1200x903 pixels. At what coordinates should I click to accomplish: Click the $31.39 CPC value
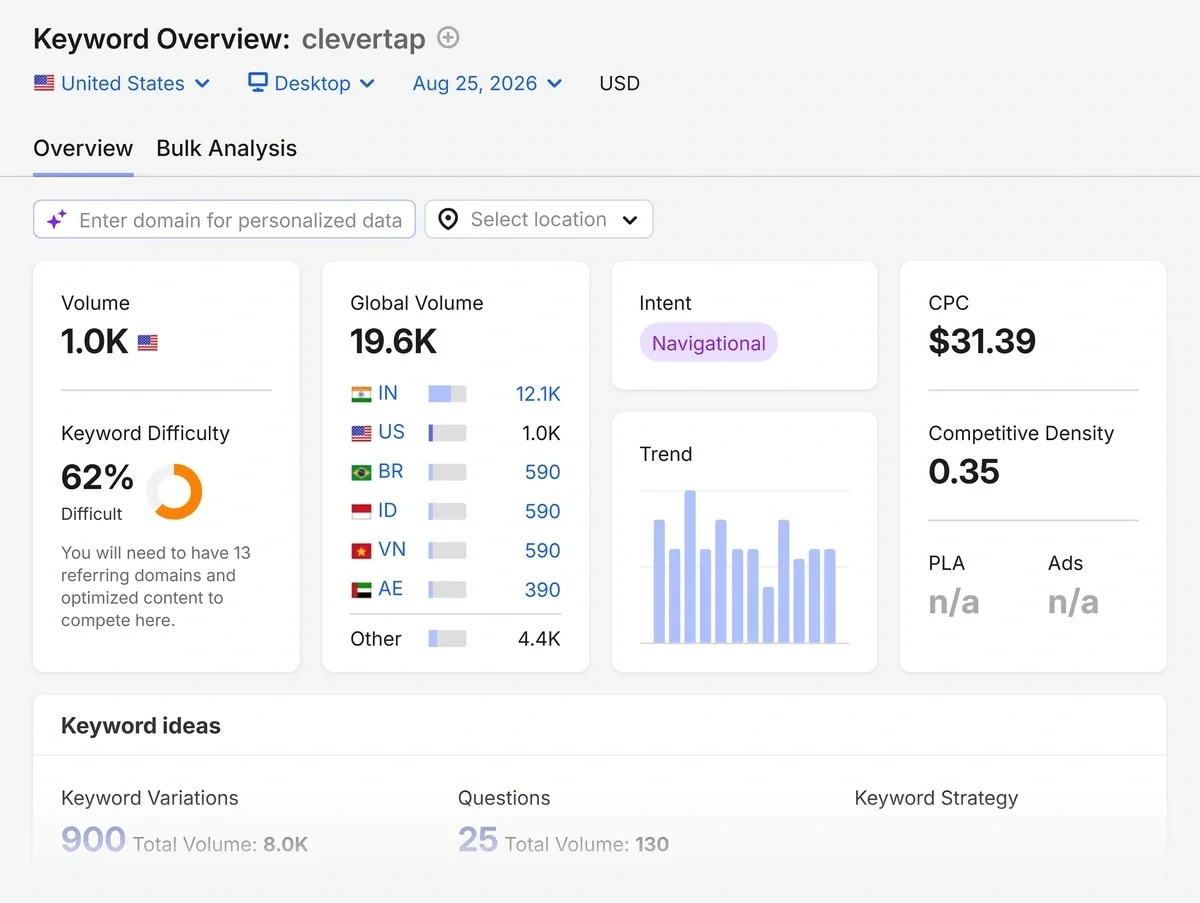click(982, 342)
